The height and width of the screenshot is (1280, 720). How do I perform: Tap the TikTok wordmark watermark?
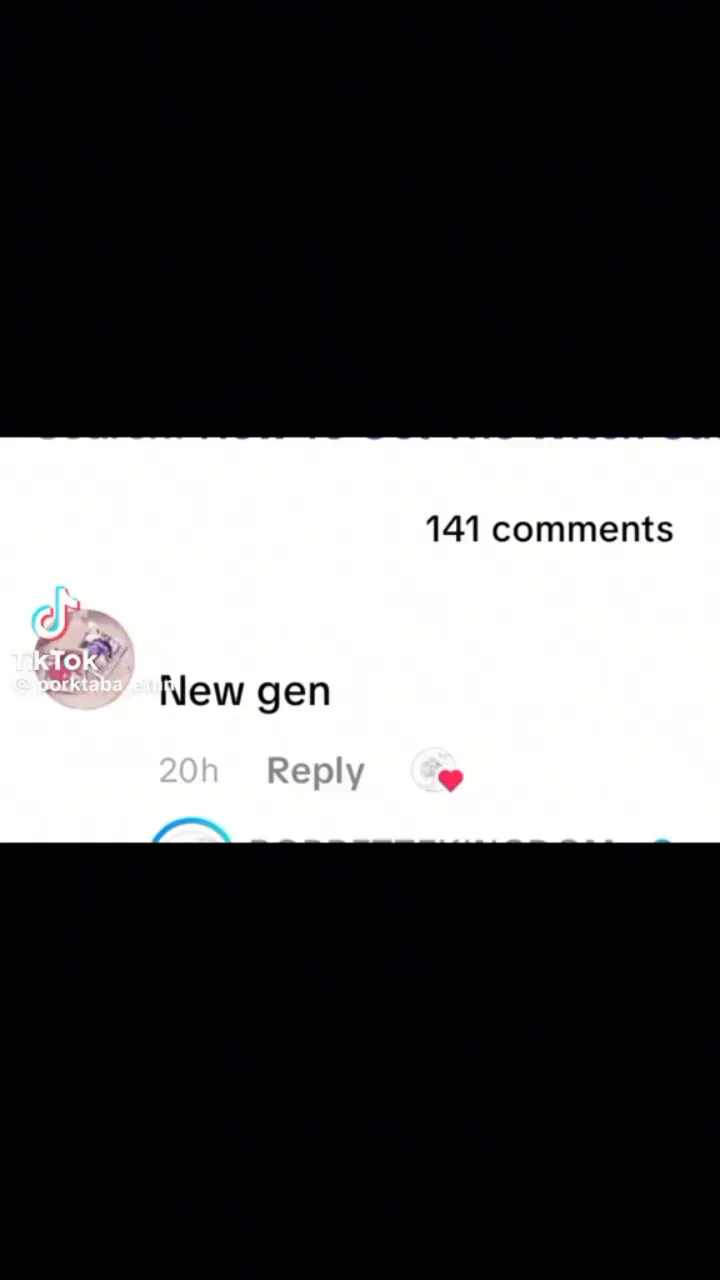pos(55,661)
